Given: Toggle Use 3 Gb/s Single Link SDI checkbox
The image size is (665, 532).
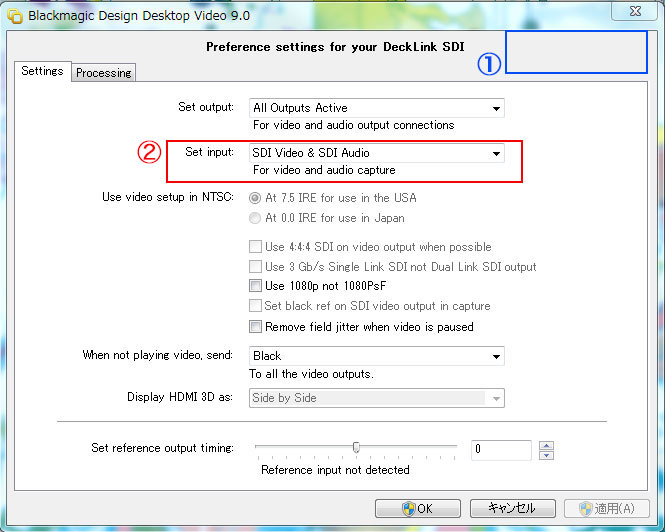Looking at the screenshot, I should pos(255,266).
